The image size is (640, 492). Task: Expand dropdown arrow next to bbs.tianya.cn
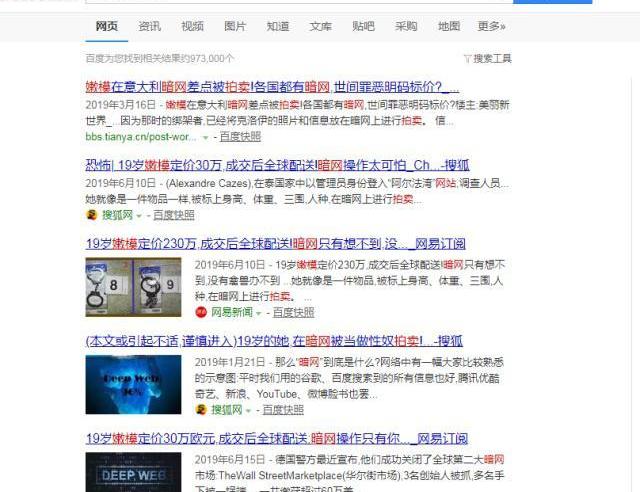[206, 138]
